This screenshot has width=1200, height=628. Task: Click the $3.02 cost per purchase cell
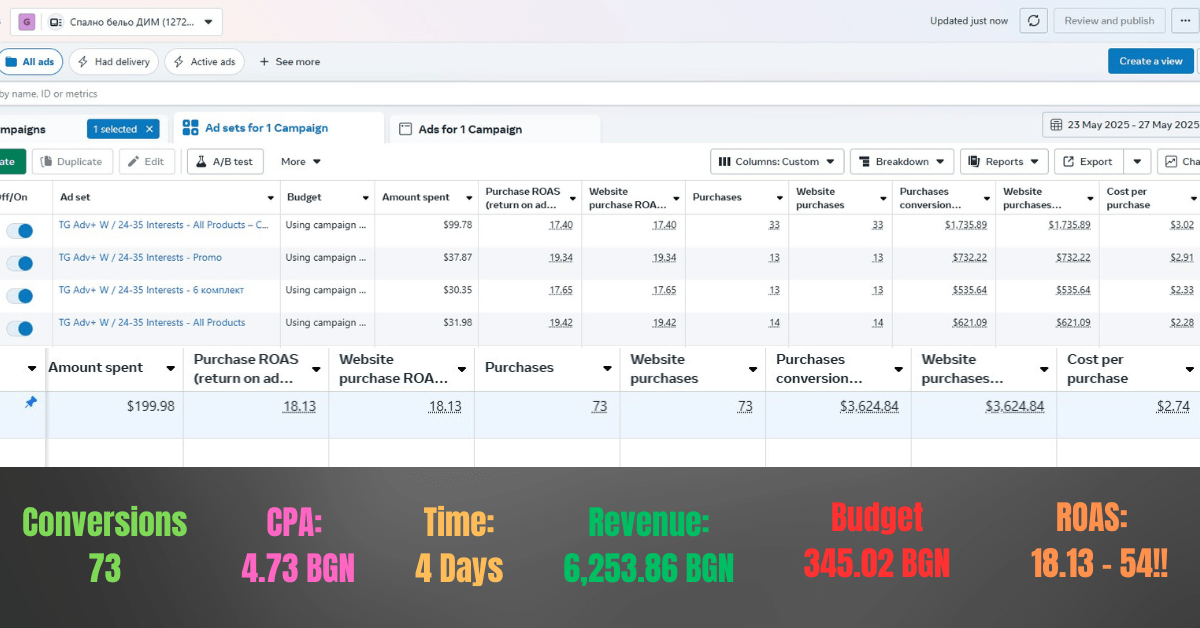click(x=1182, y=225)
